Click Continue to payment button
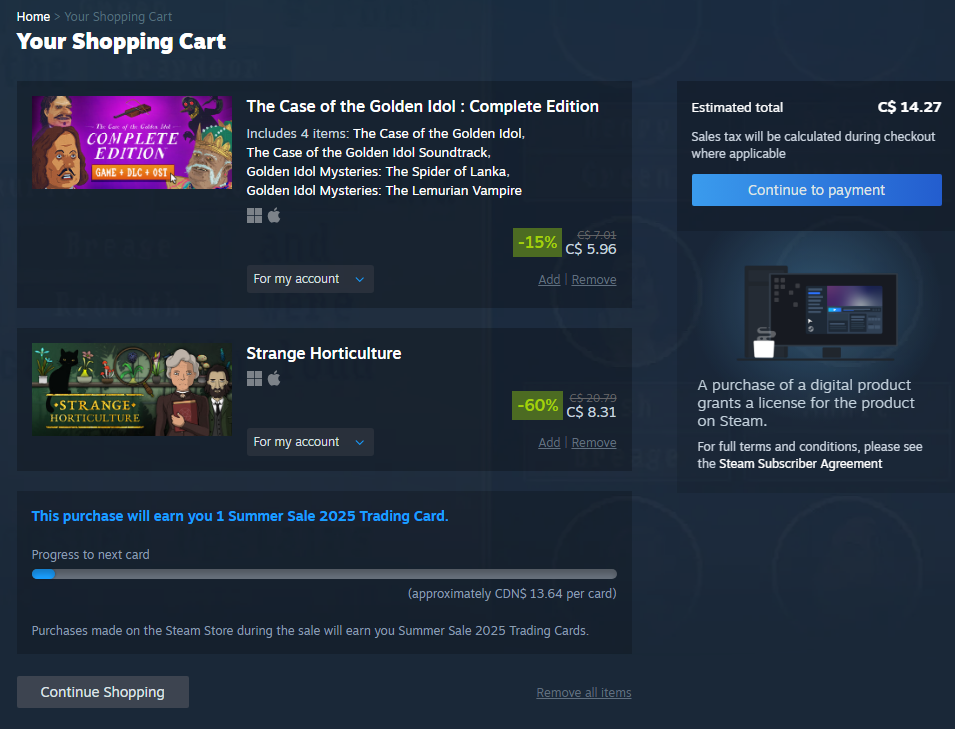 816,190
